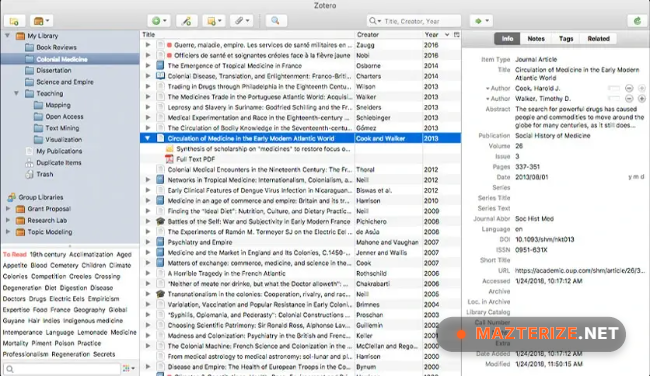Toggle the Acclimatization tag filter

click(91, 255)
